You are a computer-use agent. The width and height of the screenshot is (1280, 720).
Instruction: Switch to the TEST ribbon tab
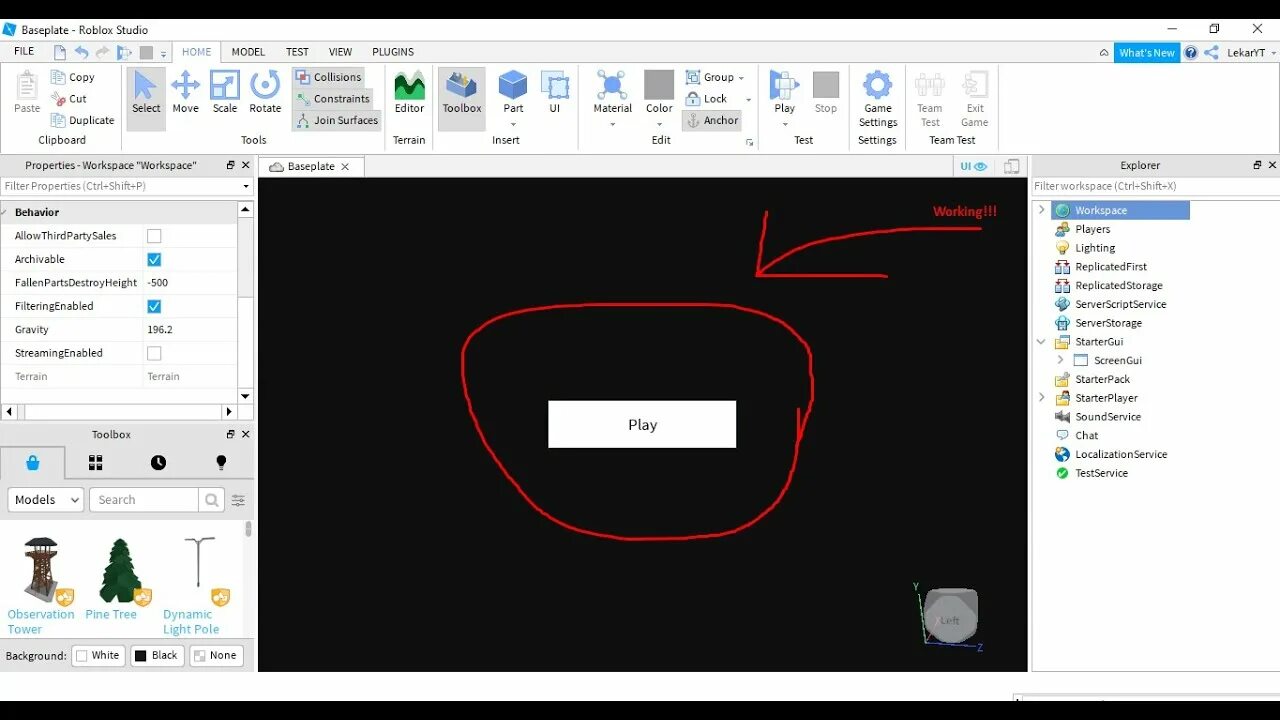point(297,52)
